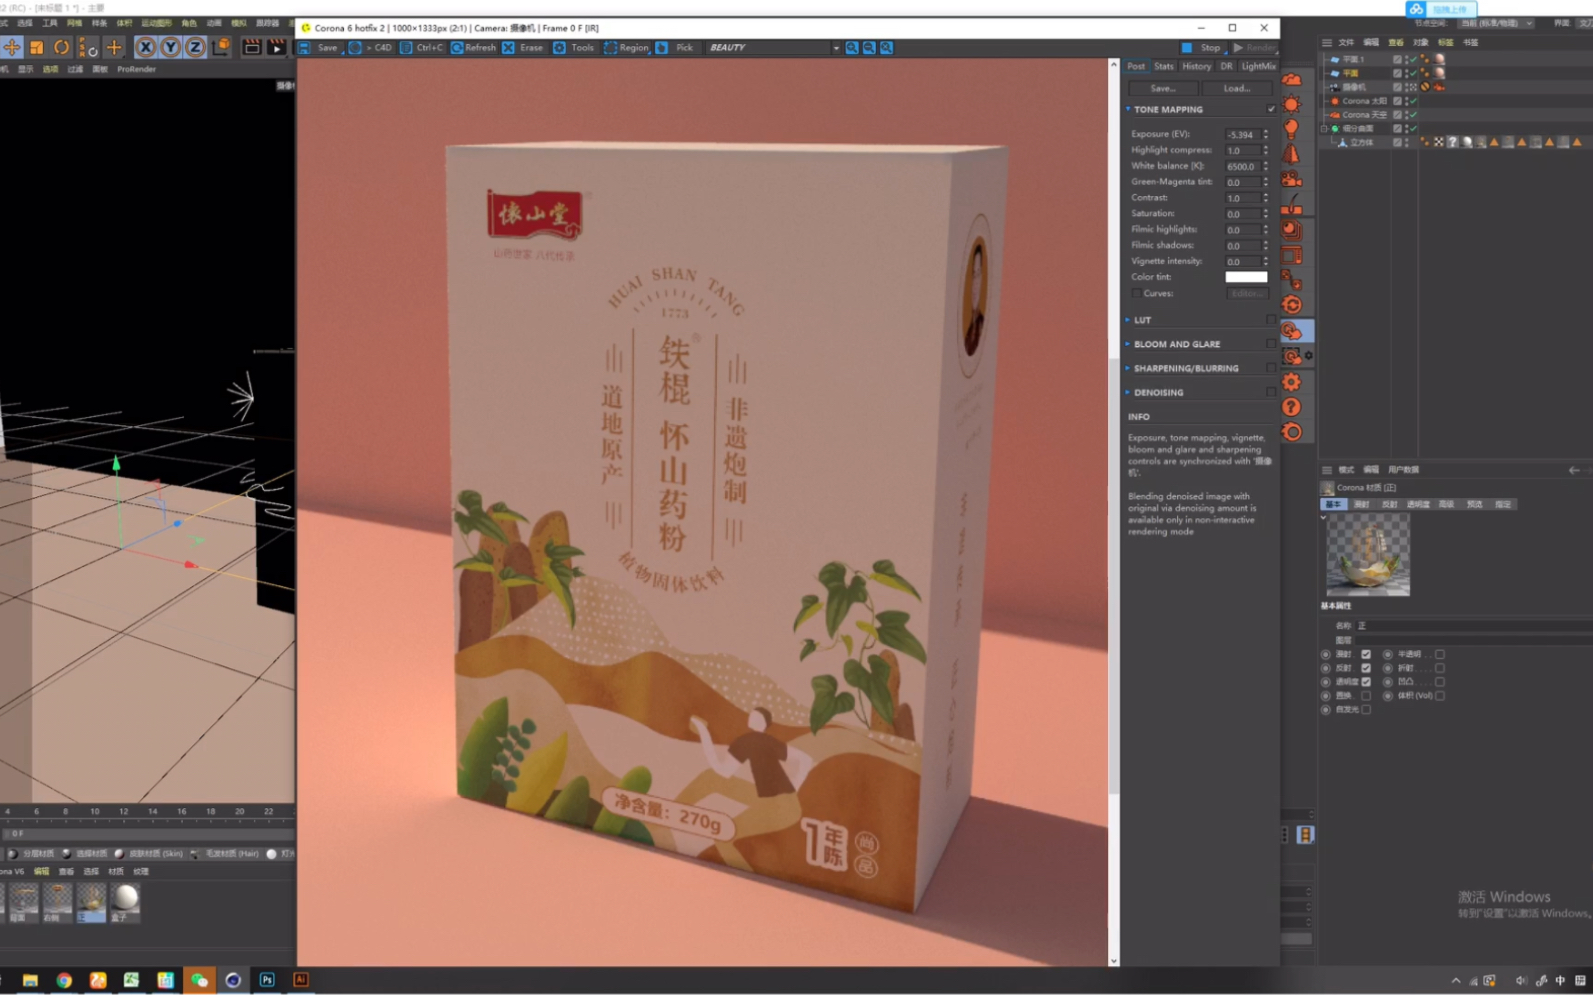
Task: Expand the SHARPENING/BLURRING section
Action: (1128, 368)
